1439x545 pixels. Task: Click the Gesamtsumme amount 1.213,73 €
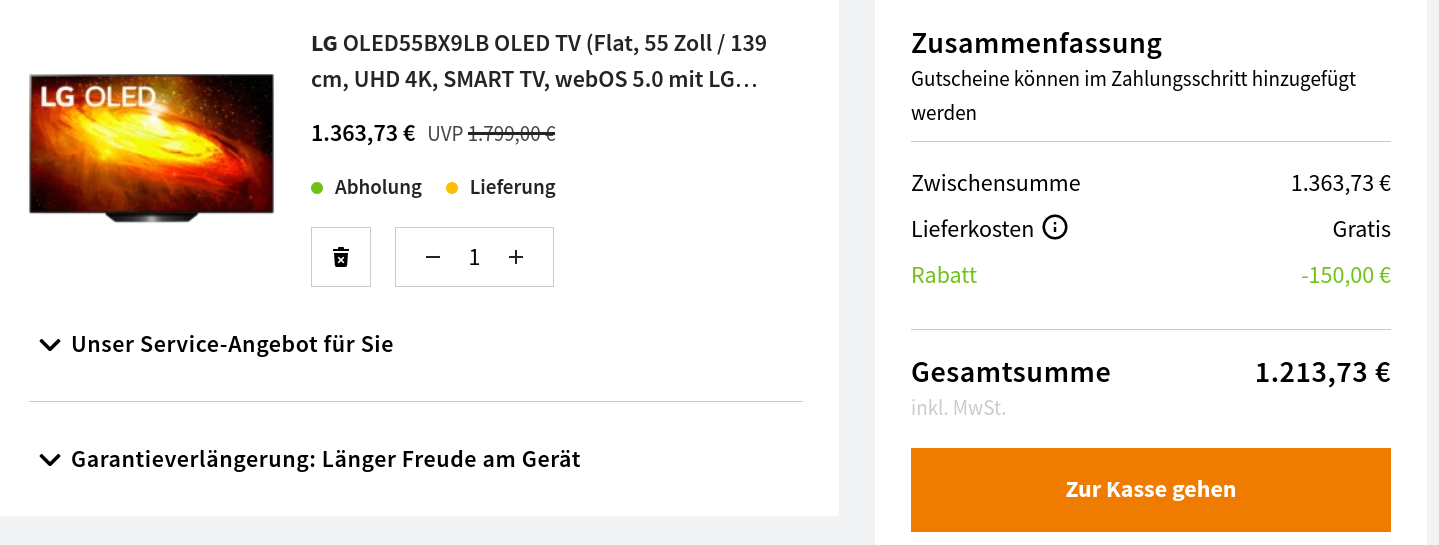point(1322,372)
